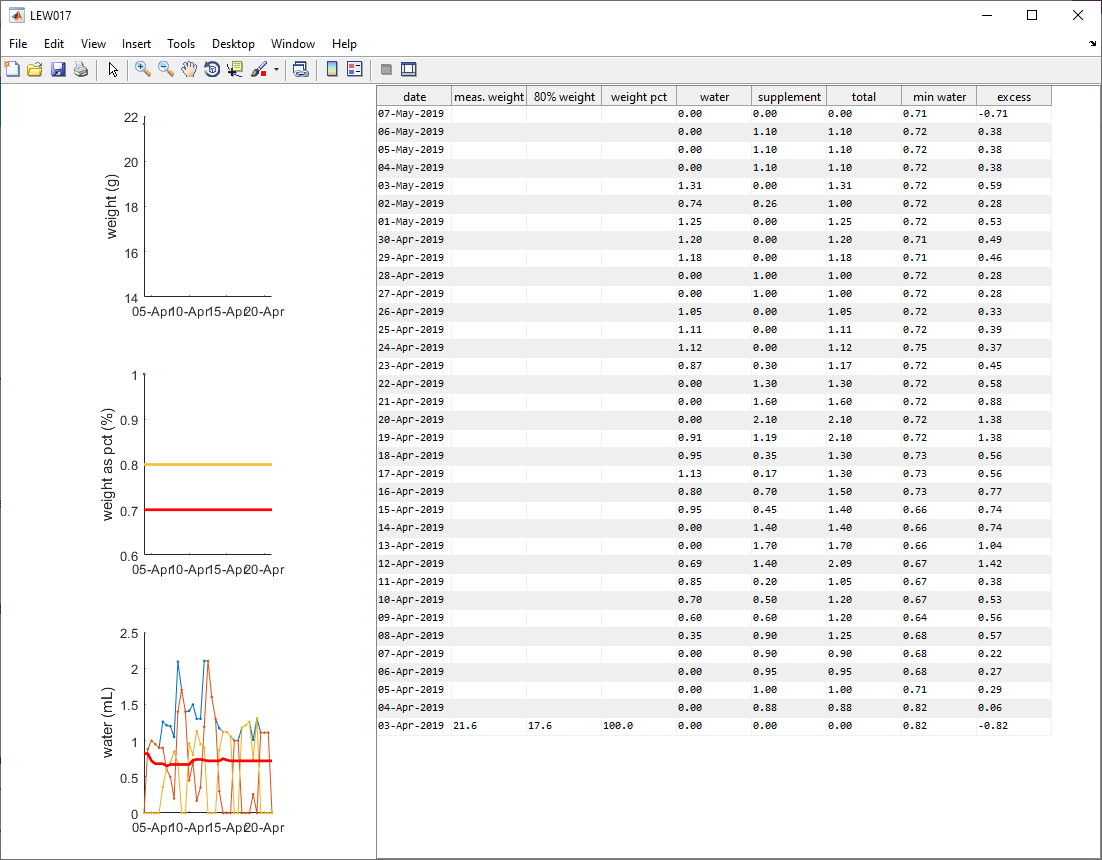
Task: Hide Plot Tools
Action: pyautogui.click(x=386, y=69)
